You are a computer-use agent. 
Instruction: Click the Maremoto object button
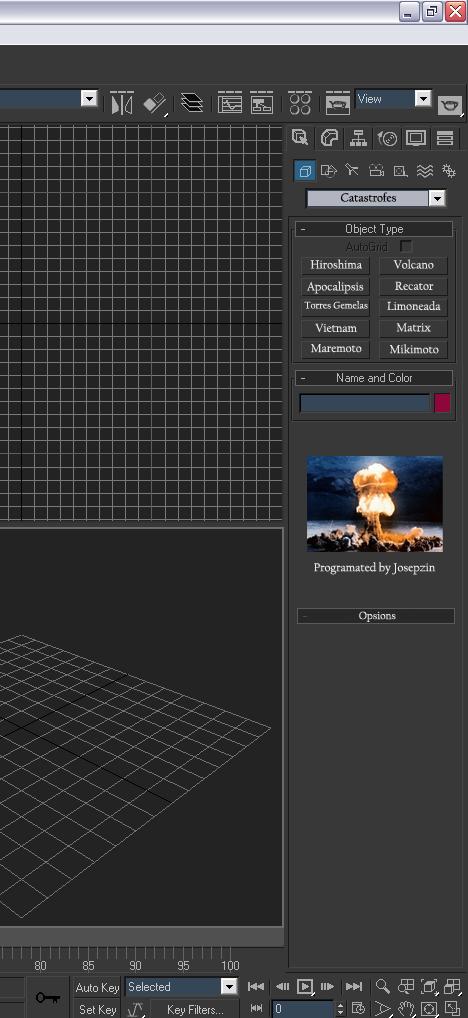[x=336, y=349]
